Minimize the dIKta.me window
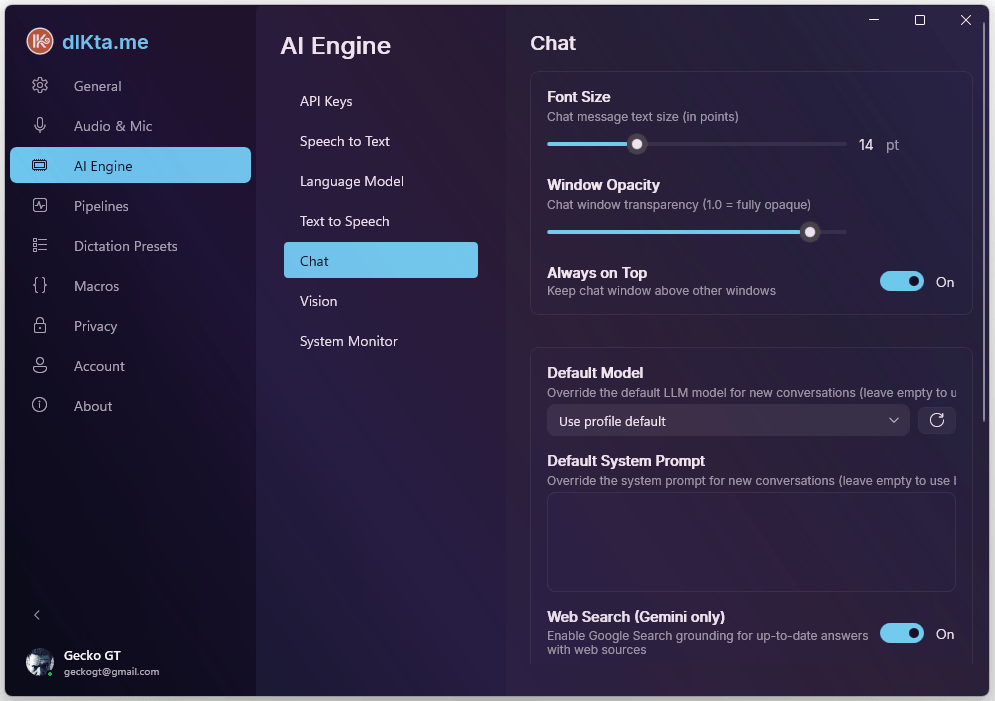995x701 pixels. pos(874,20)
